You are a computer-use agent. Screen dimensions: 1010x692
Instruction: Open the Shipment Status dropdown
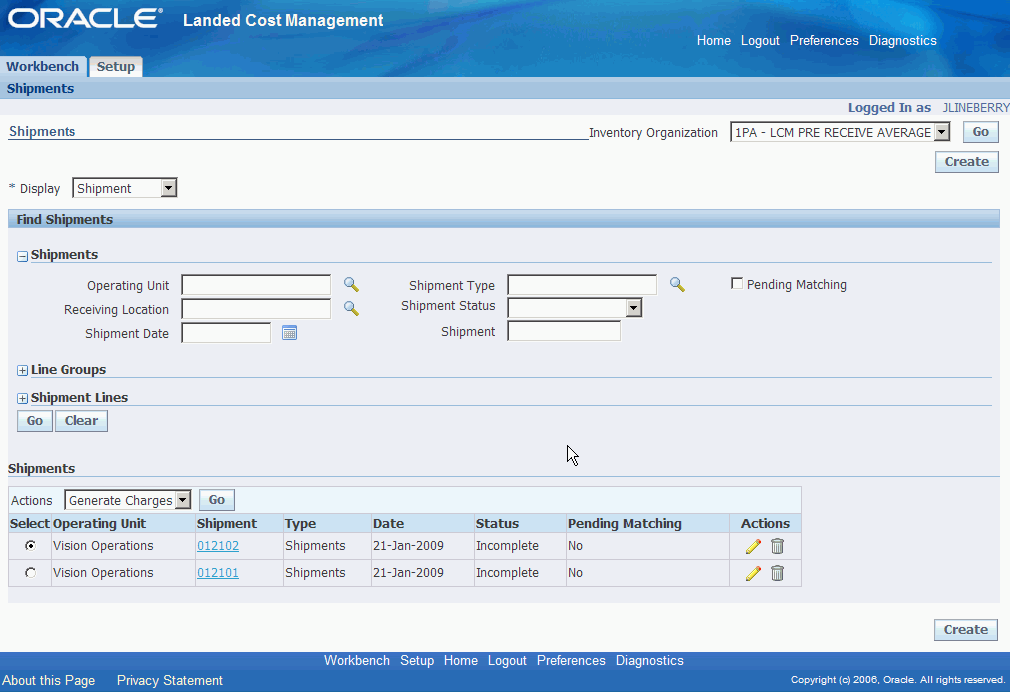[x=575, y=308]
